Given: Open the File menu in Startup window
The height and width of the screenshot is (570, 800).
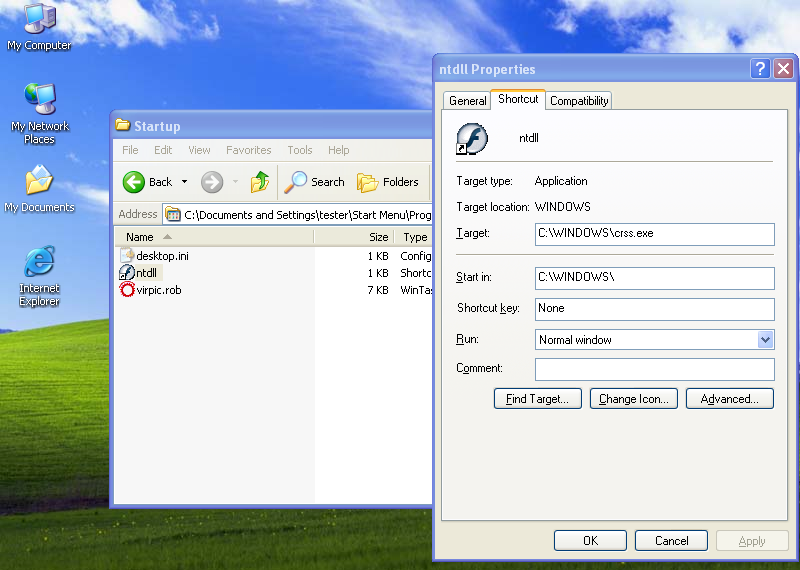Looking at the screenshot, I should tap(130, 150).
